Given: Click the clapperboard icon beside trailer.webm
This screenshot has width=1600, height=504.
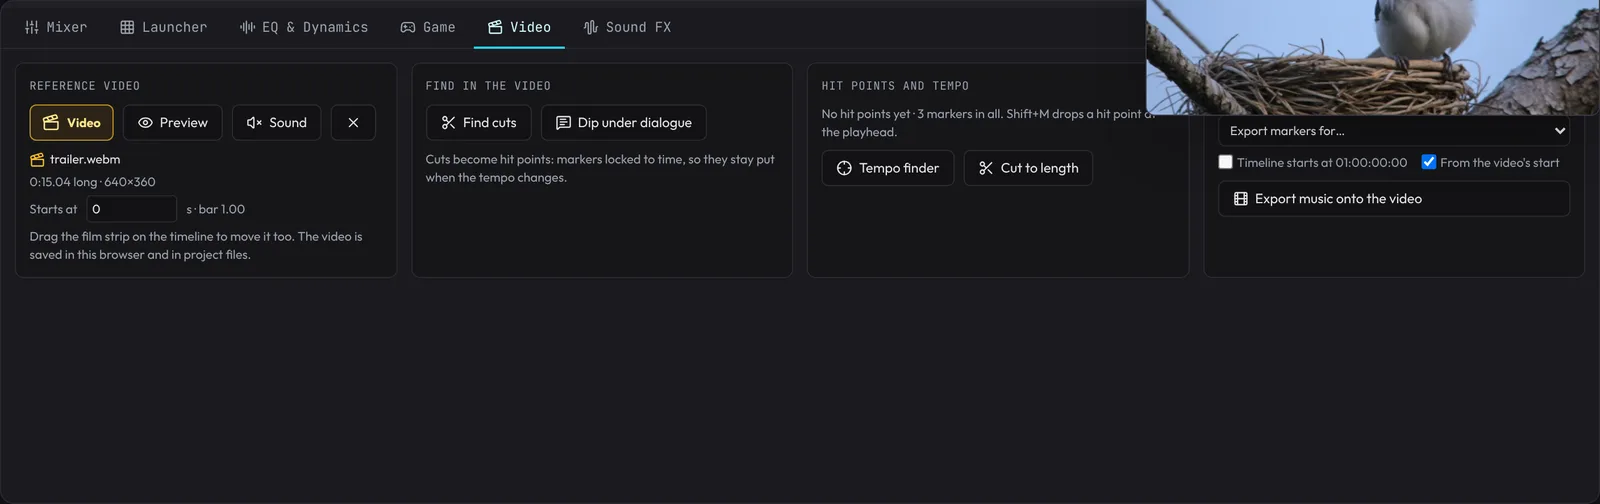Looking at the screenshot, I should (x=37, y=160).
